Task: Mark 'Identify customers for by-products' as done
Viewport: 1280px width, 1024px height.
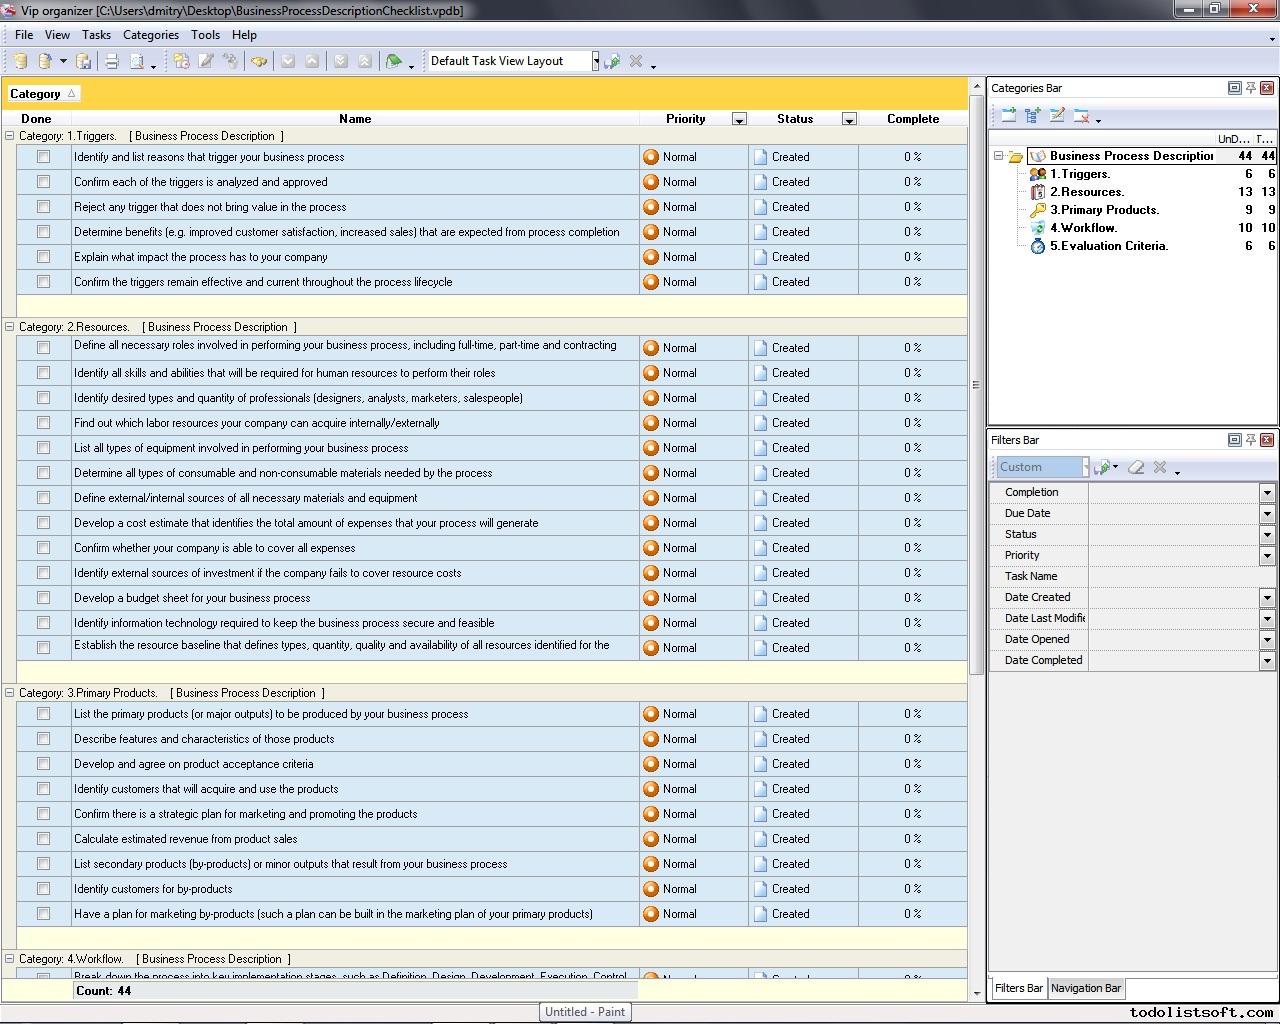Action: tap(42, 889)
